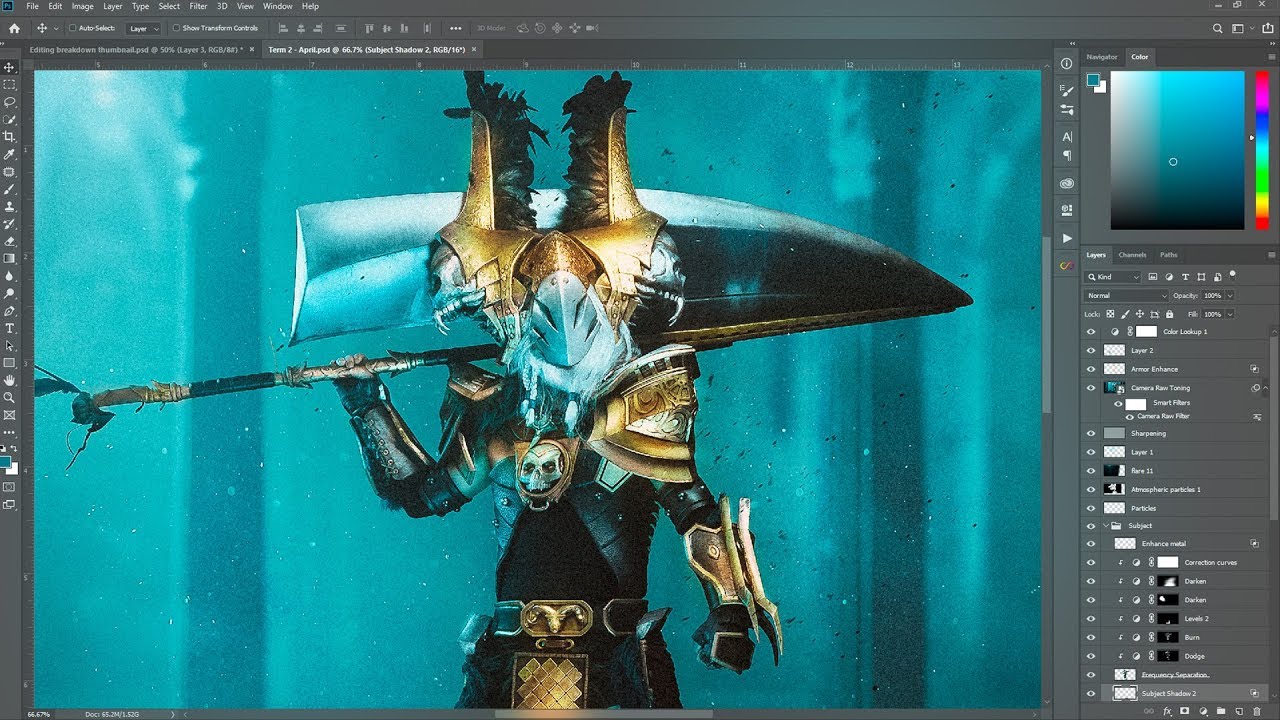Open the Filter menu

[x=198, y=6]
